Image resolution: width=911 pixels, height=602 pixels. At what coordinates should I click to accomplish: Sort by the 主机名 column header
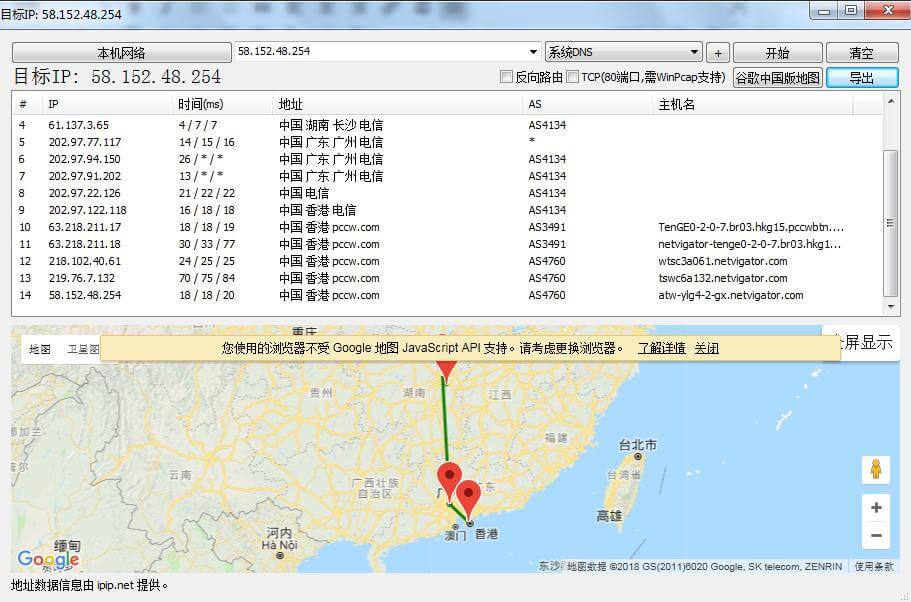pos(676,104)
